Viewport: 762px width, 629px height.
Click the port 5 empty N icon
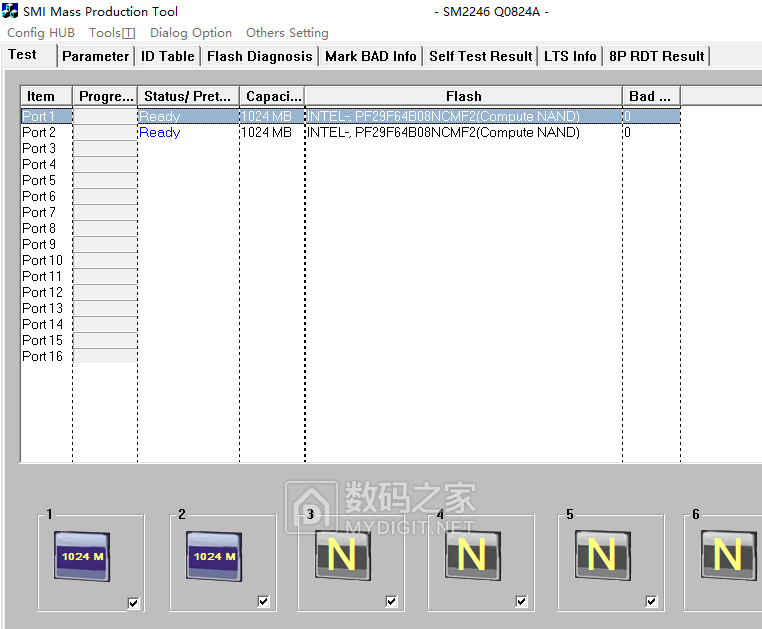coord(602,554)
